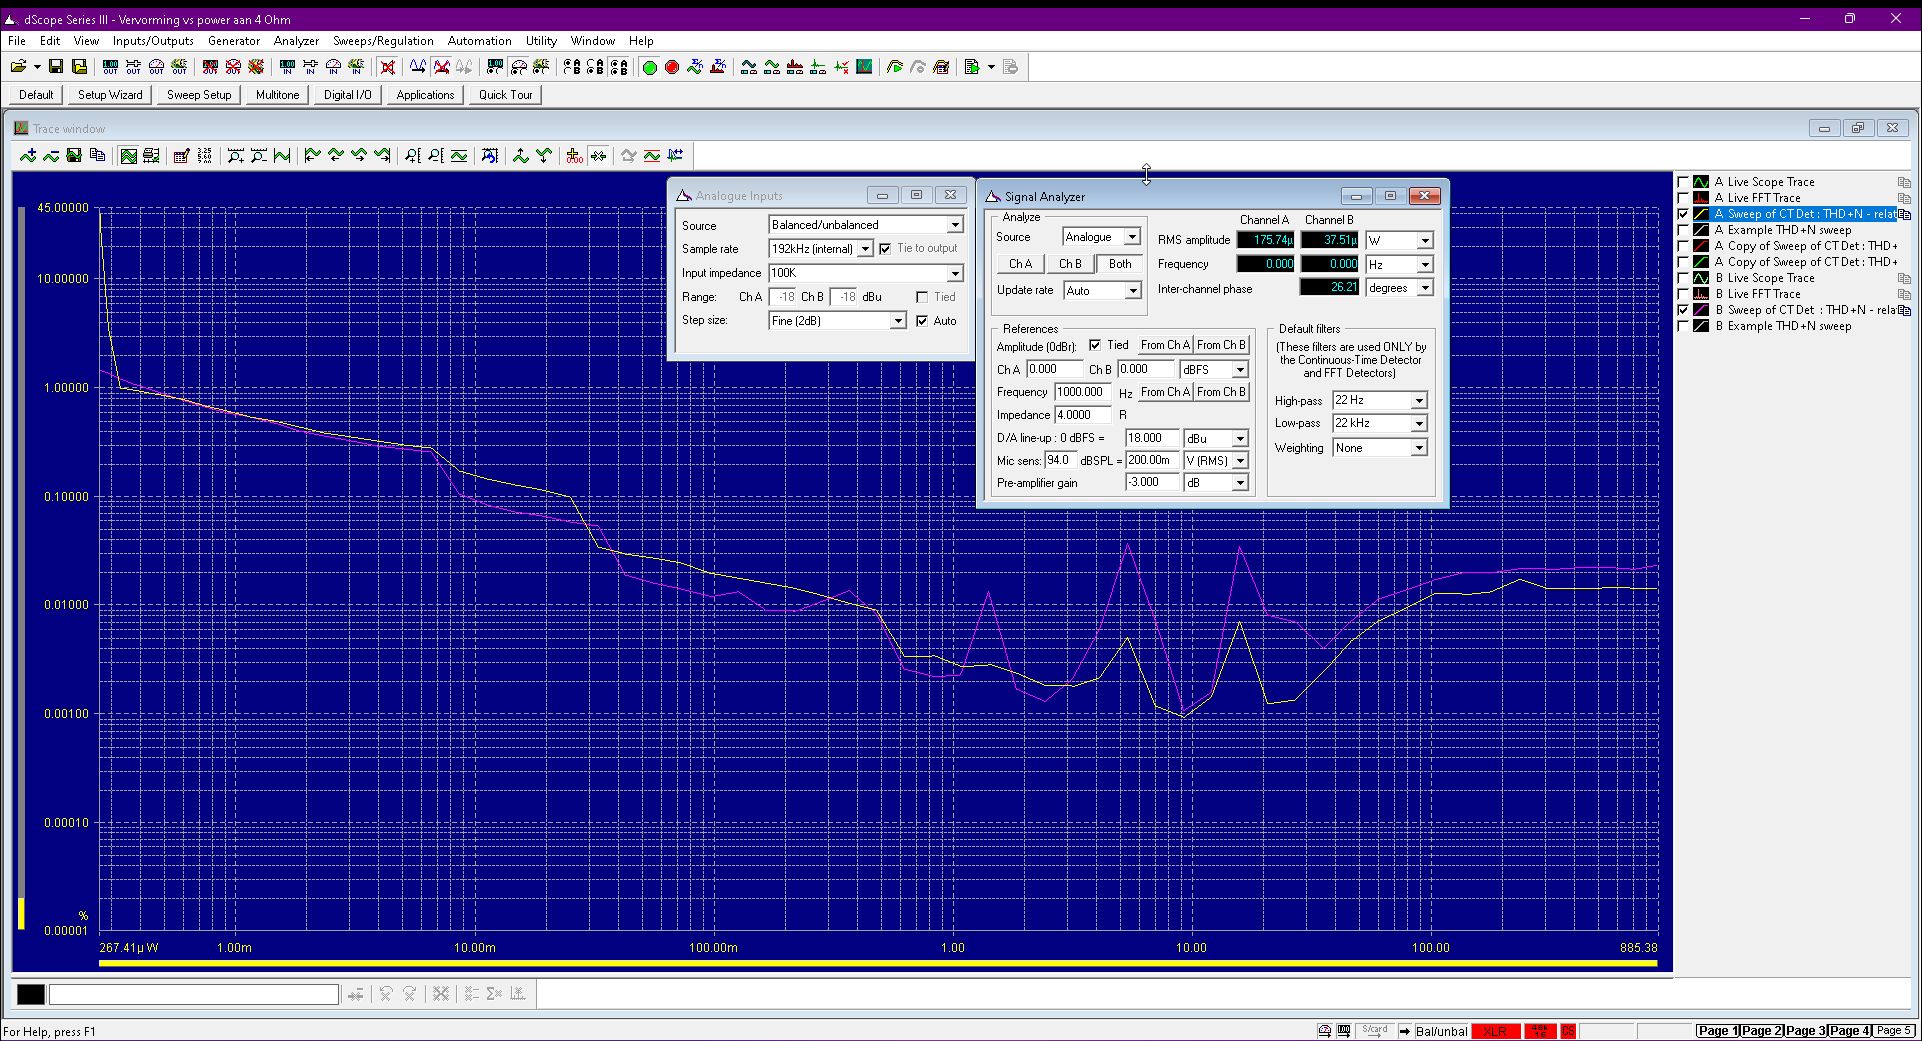Click the Pre-amplifier gain input field
The width and height of the screenshot is (1922, 1041).
pyautogui.click(x=1152, y=483)
